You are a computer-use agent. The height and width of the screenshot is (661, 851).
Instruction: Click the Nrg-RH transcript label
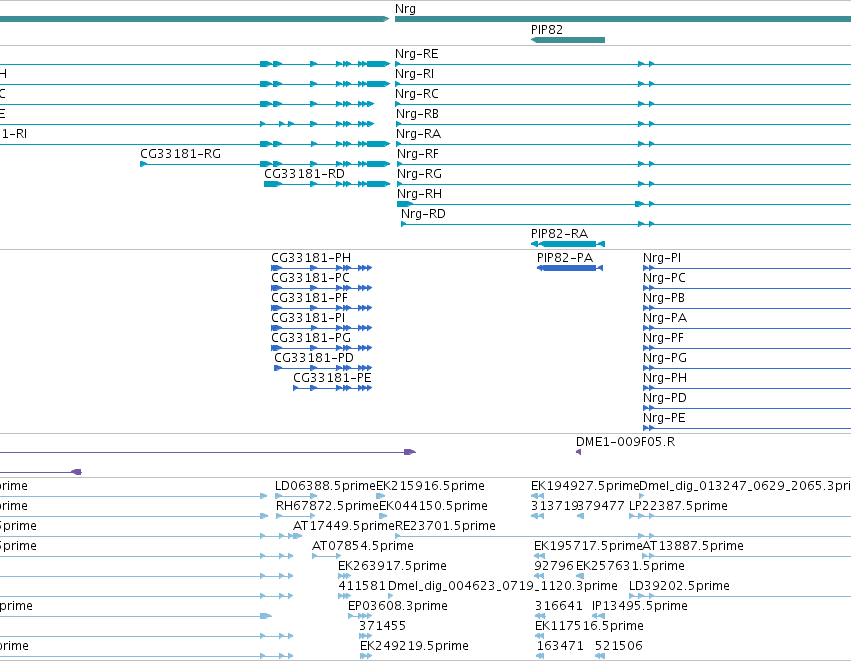[419, 194]
